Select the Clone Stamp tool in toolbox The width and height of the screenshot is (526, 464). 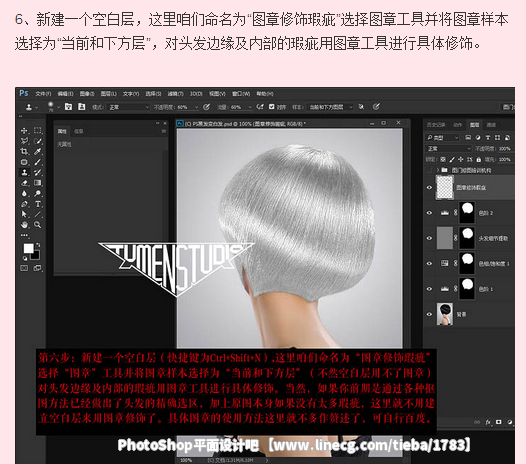24,172
